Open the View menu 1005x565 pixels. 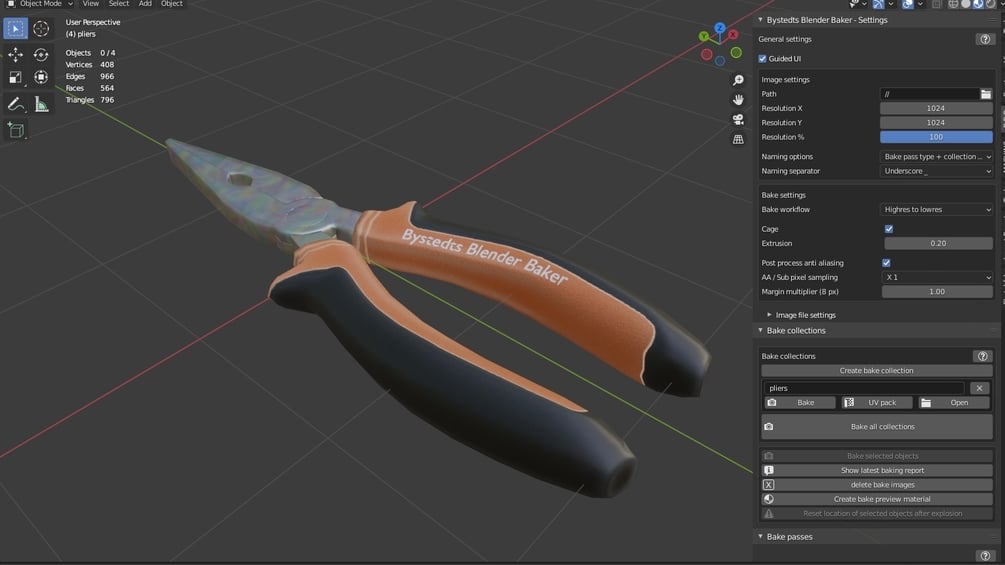click(x=90, y=4)
